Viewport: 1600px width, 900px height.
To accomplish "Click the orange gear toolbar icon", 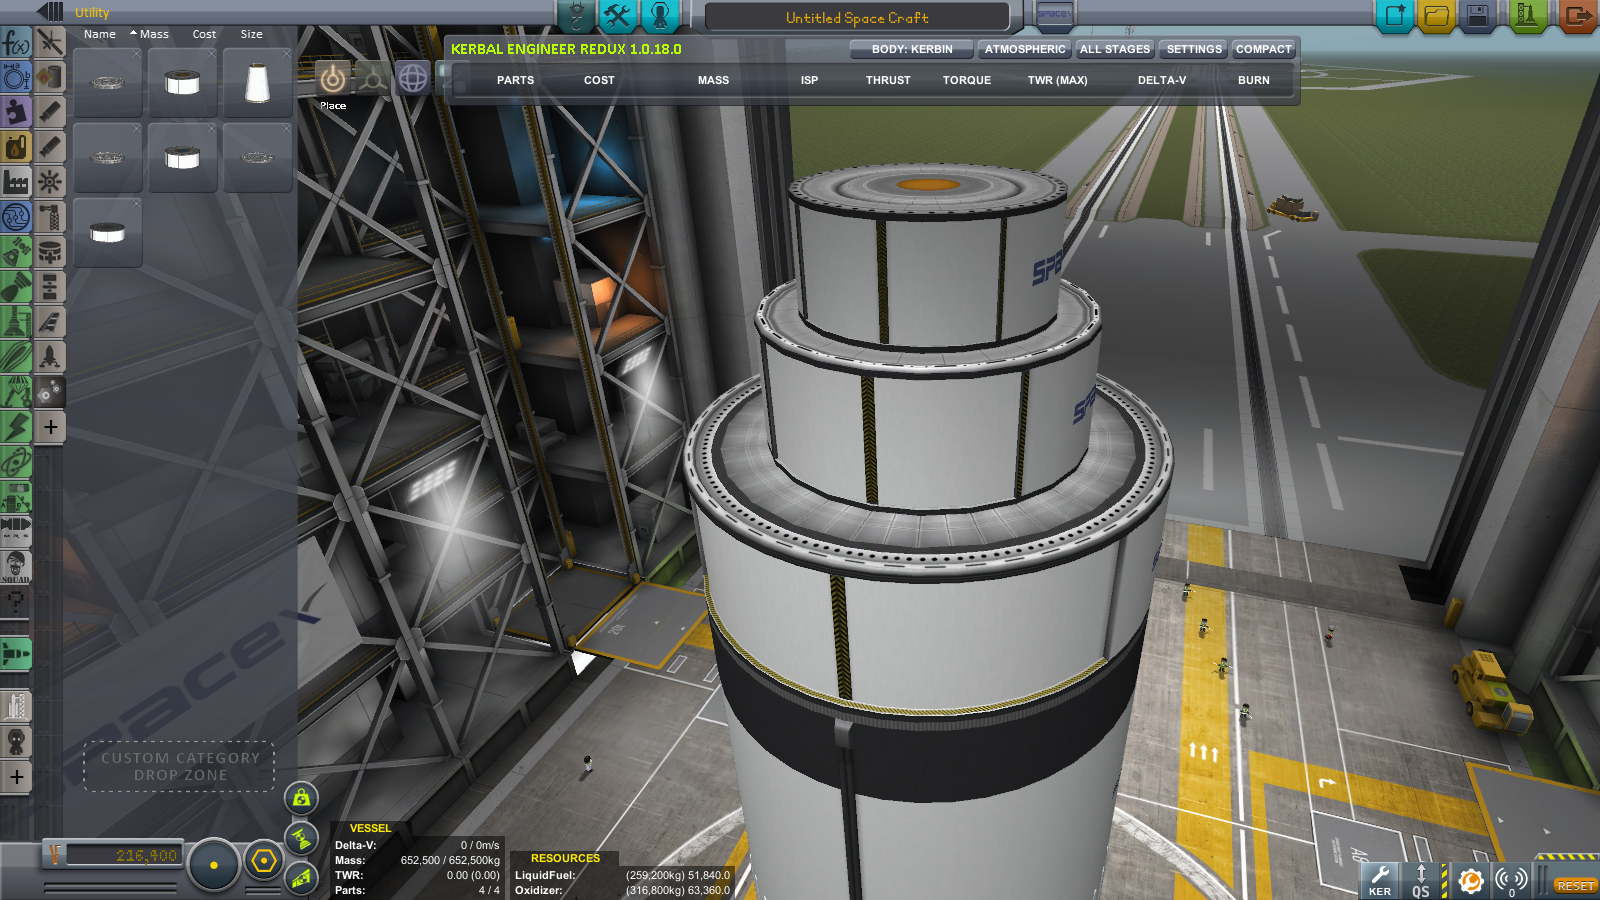I will coord(1470,881).
